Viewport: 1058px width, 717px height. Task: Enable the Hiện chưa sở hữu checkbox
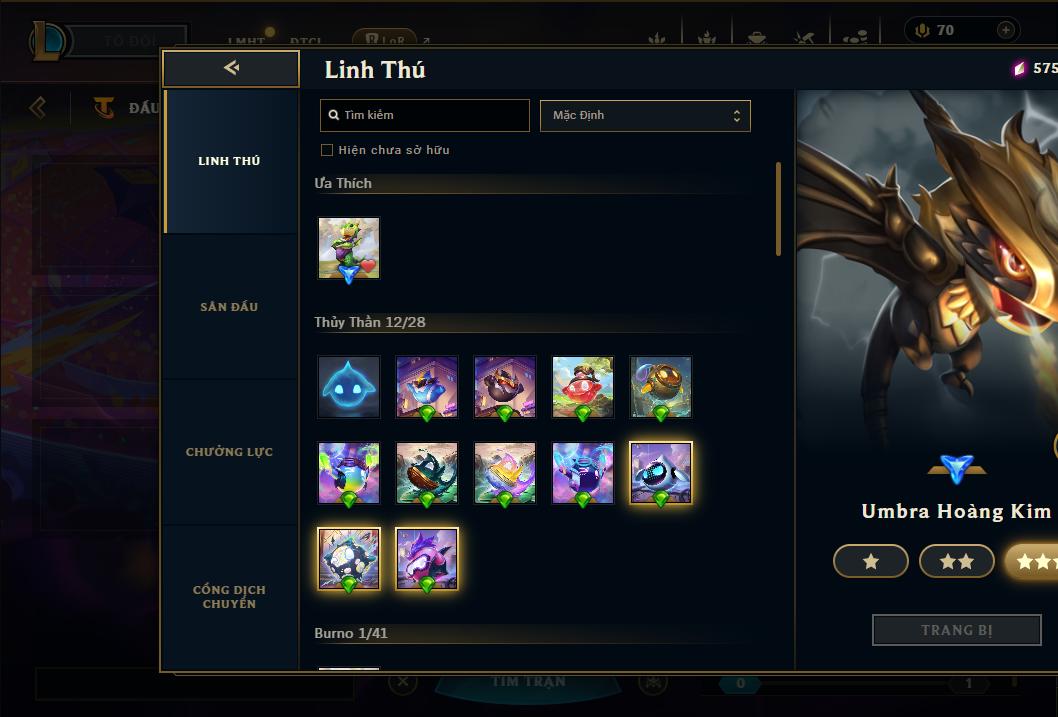pyautogui.click(x=327, y=150)
